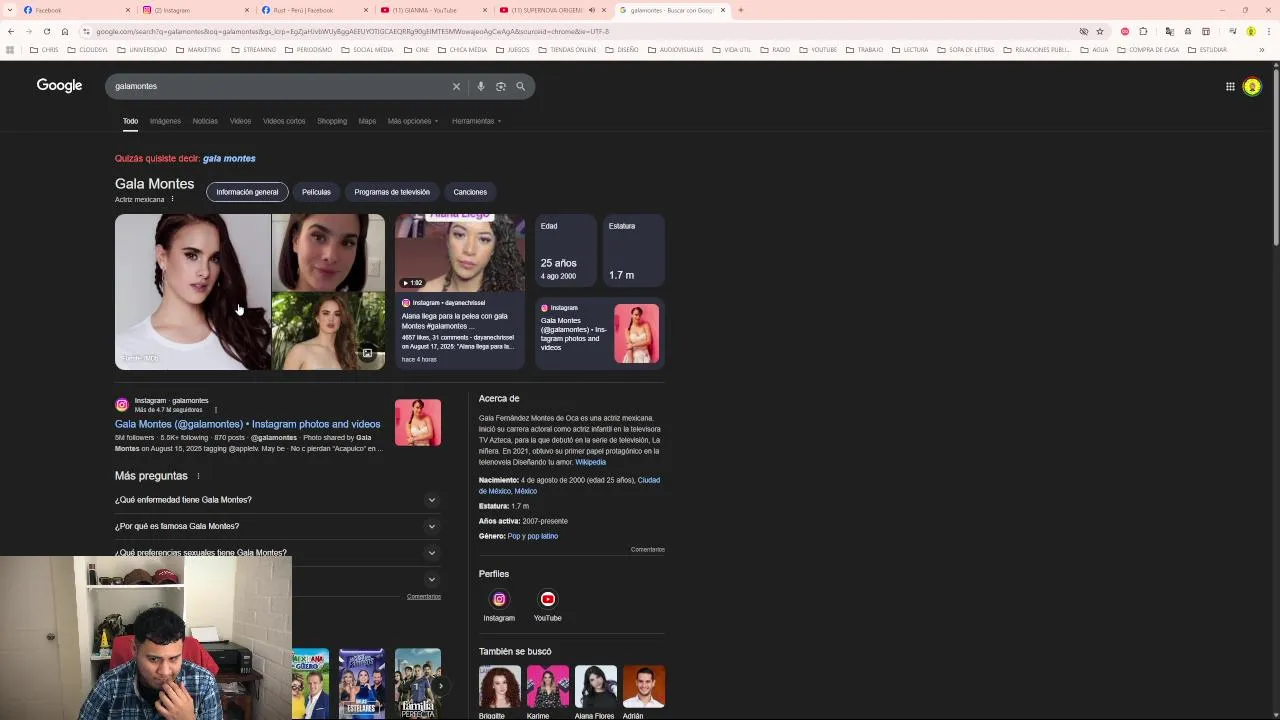
Task: Click the view site information icon in address bar
Action: coord(86,31)
